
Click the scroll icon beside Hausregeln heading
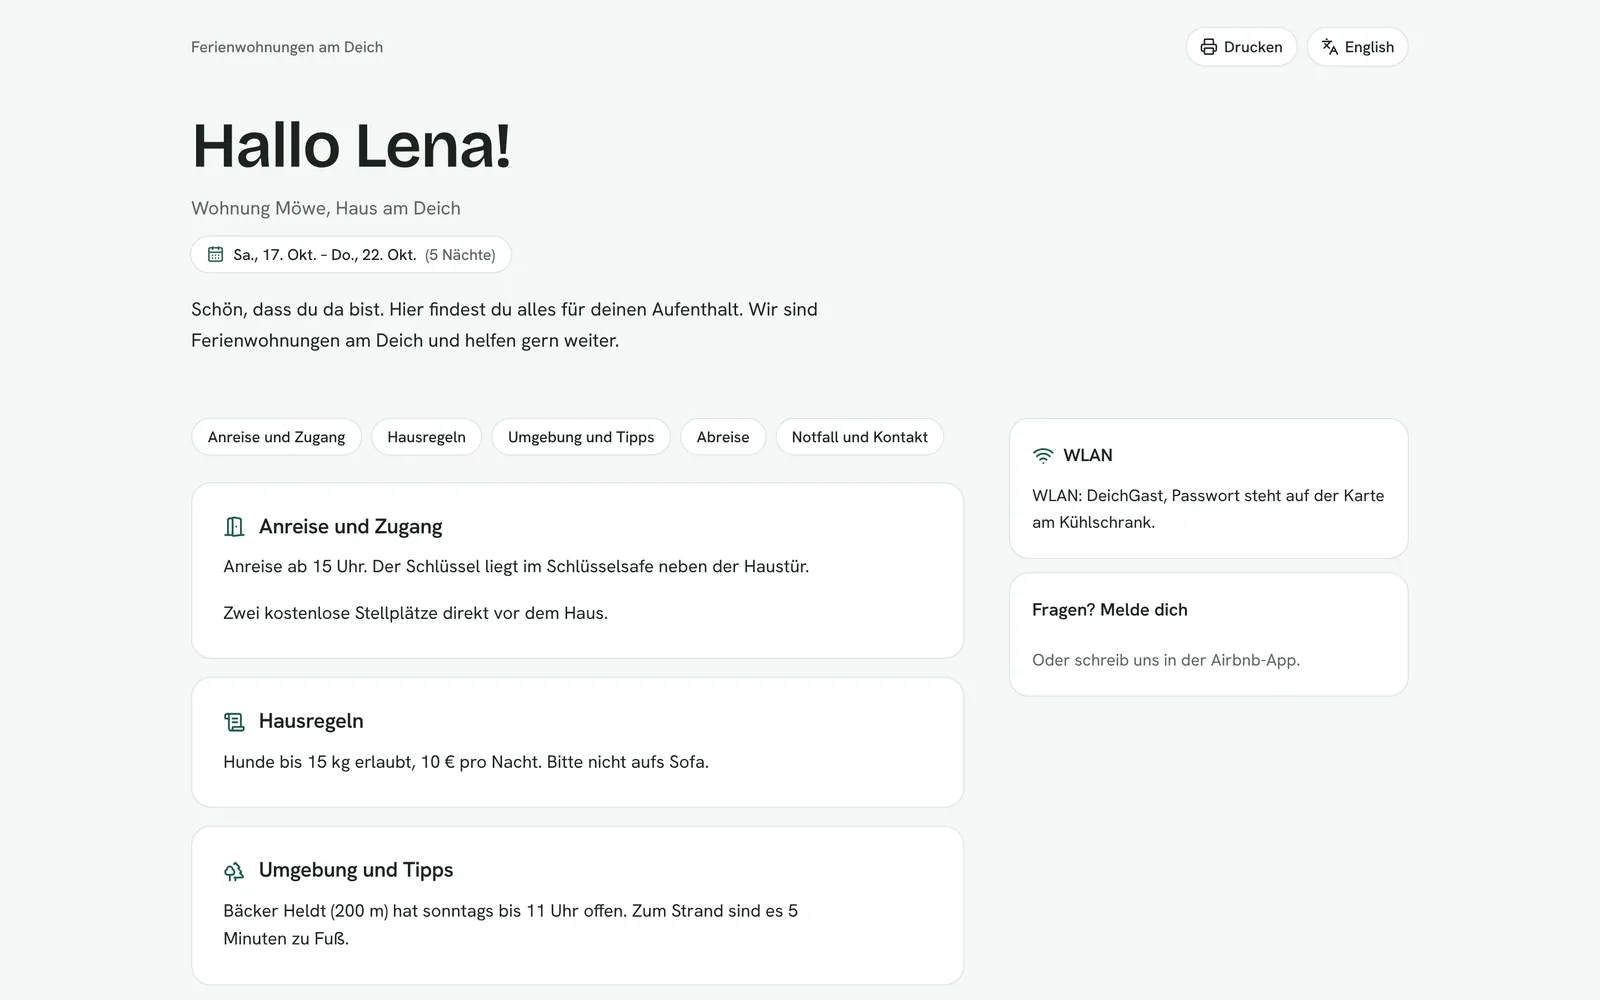tap(234, 721)
